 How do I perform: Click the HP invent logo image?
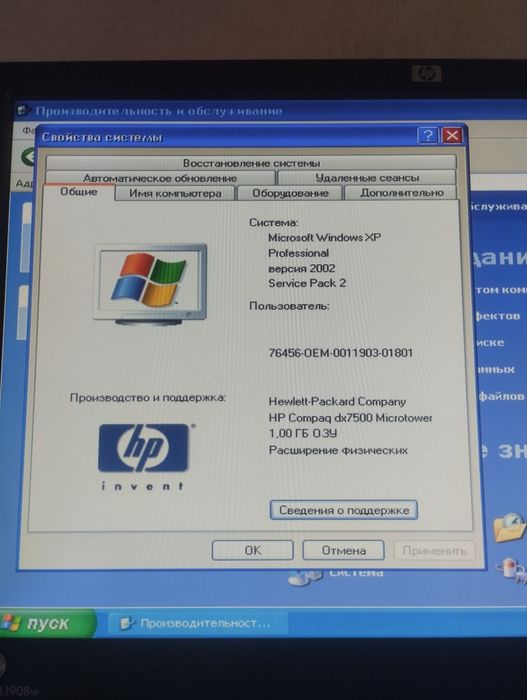click(143, 457)
